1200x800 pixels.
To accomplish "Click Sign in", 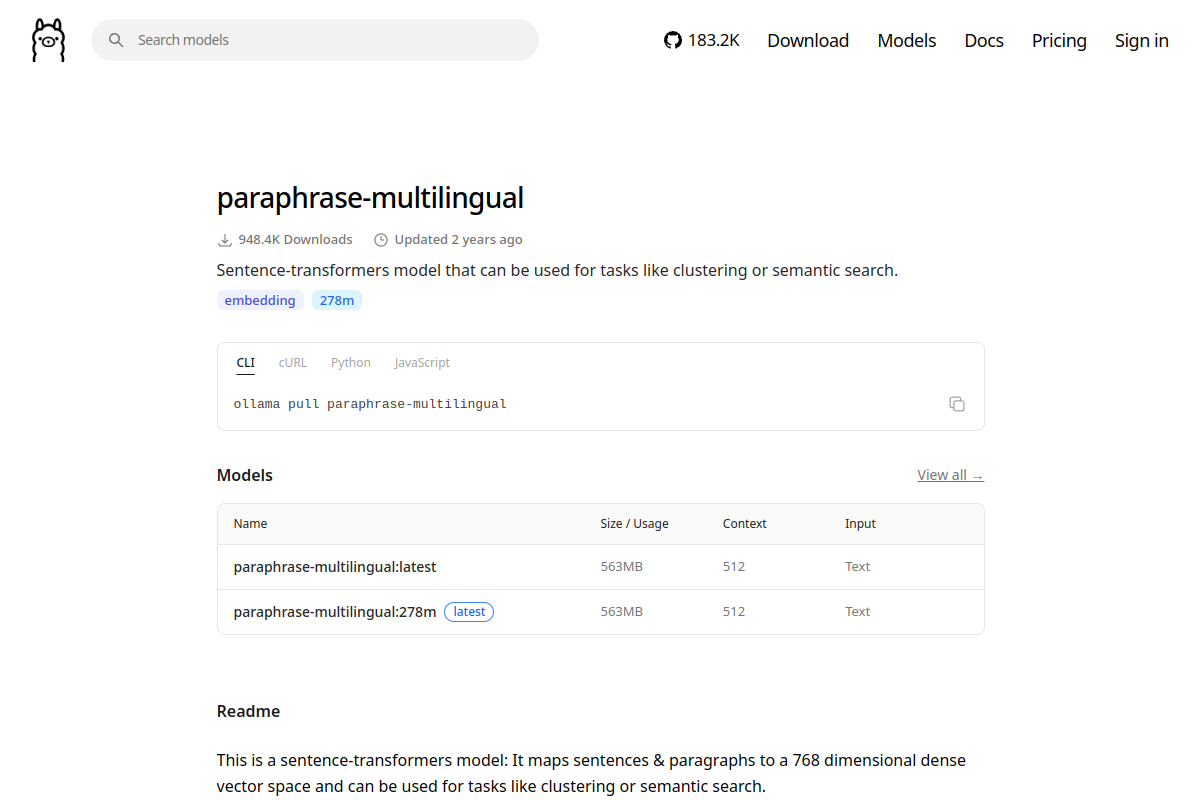I will point(1142,40).
